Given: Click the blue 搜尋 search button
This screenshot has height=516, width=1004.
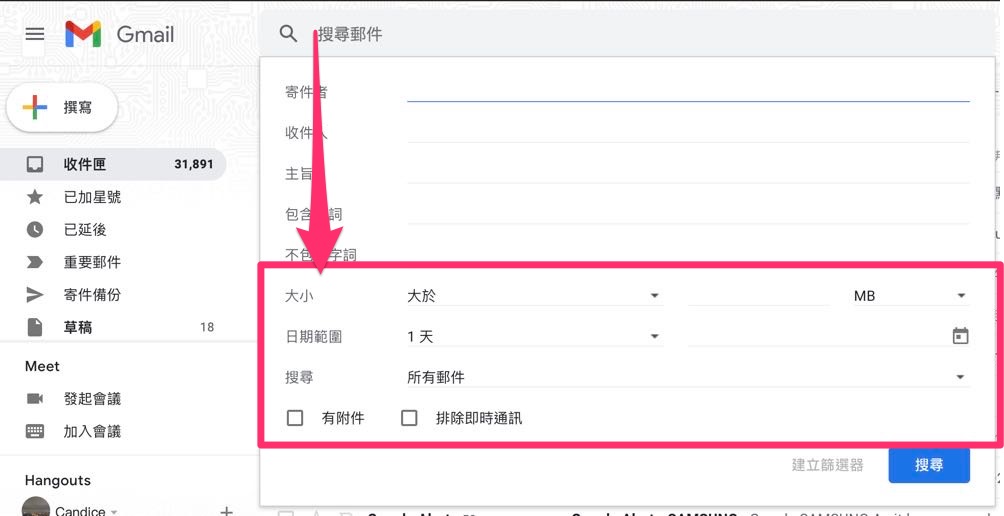Looking at the screenshot, I should (x=929, y=465).
